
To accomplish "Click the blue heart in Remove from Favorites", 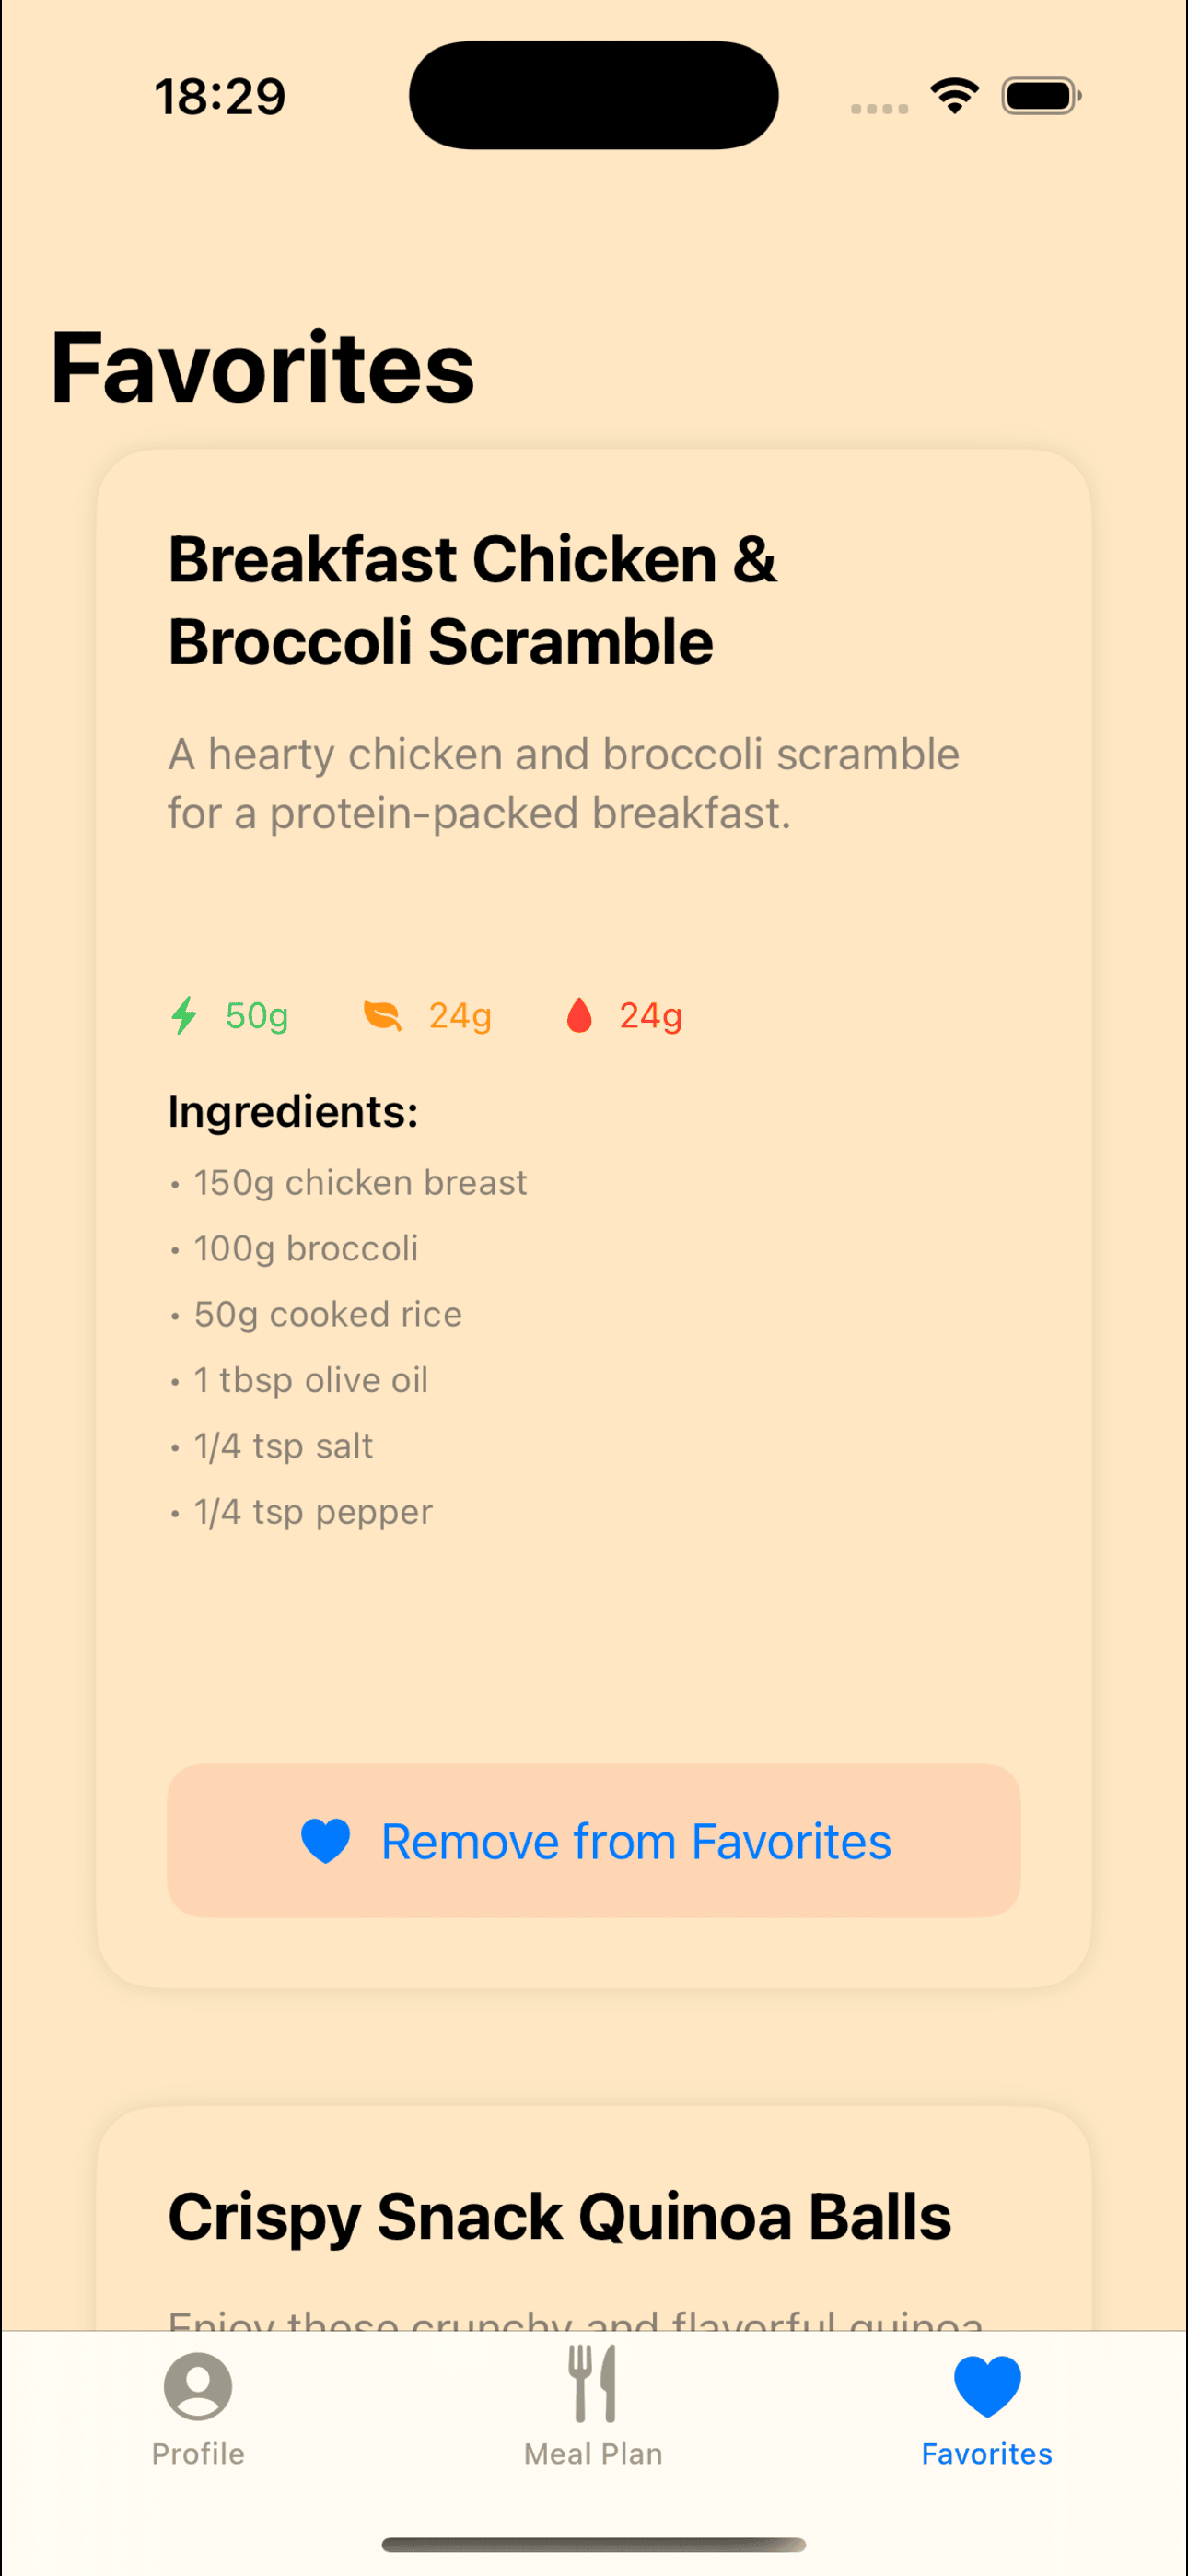I will (x=325, y=1841).
